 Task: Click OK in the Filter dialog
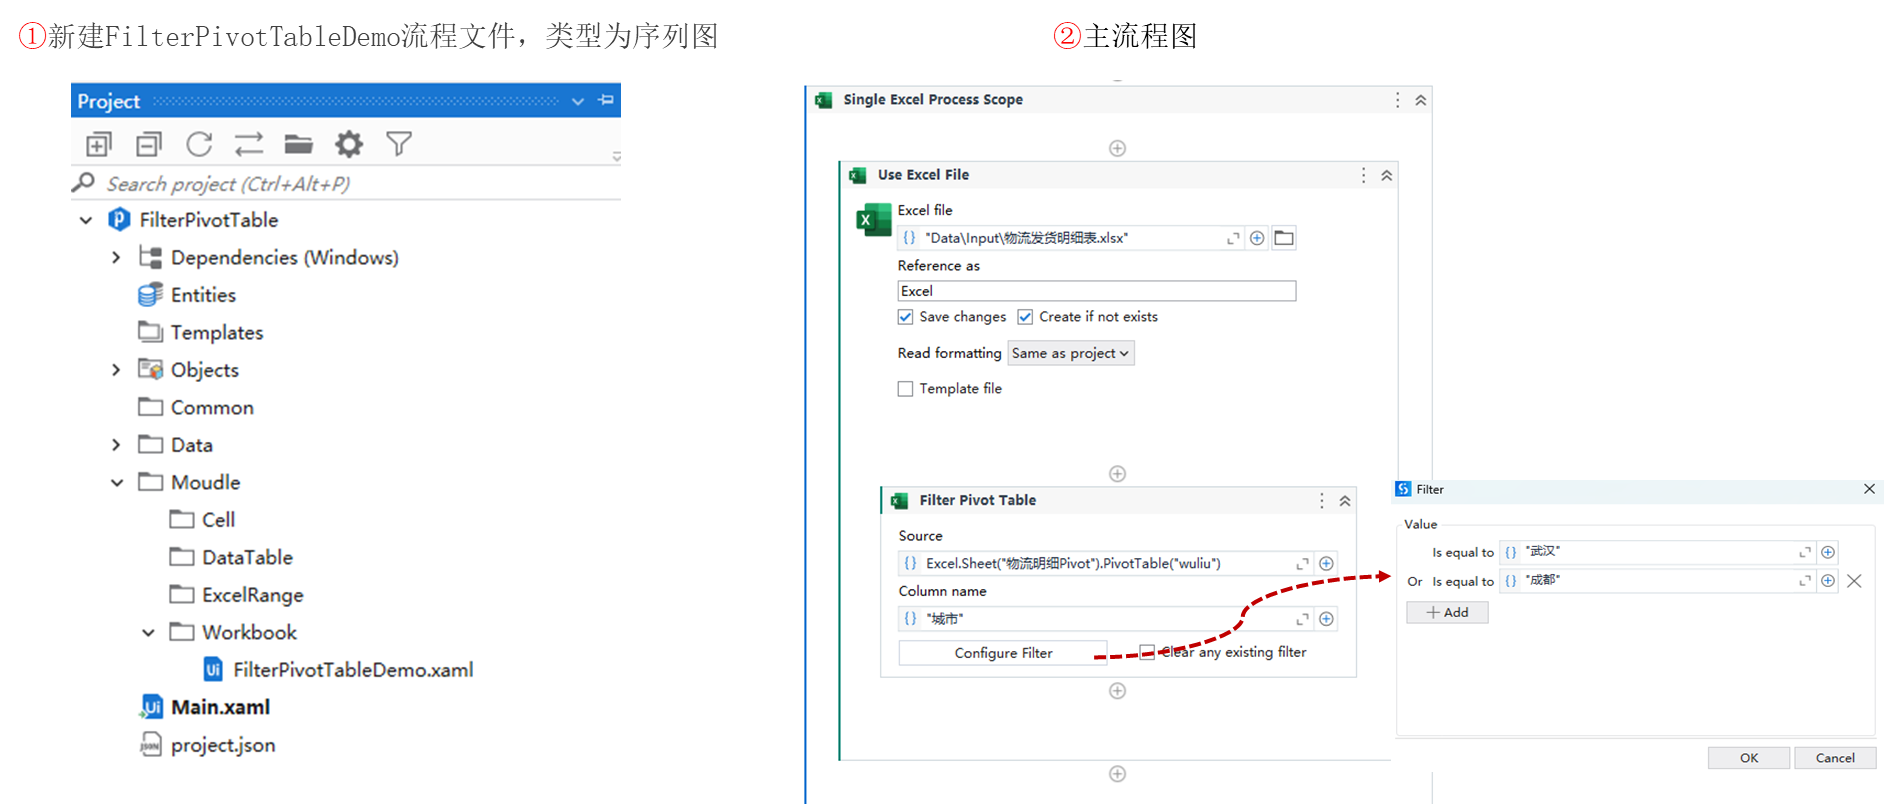[1749, 758]
